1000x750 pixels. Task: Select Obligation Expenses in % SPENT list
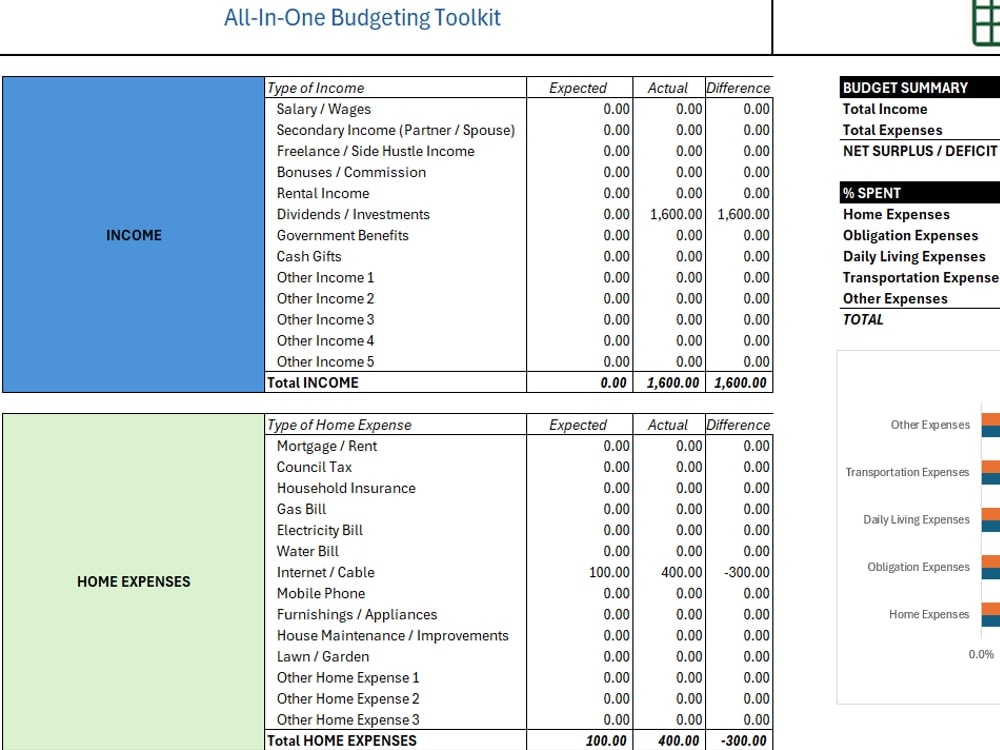pyautogui.click(x=910, y=235)
